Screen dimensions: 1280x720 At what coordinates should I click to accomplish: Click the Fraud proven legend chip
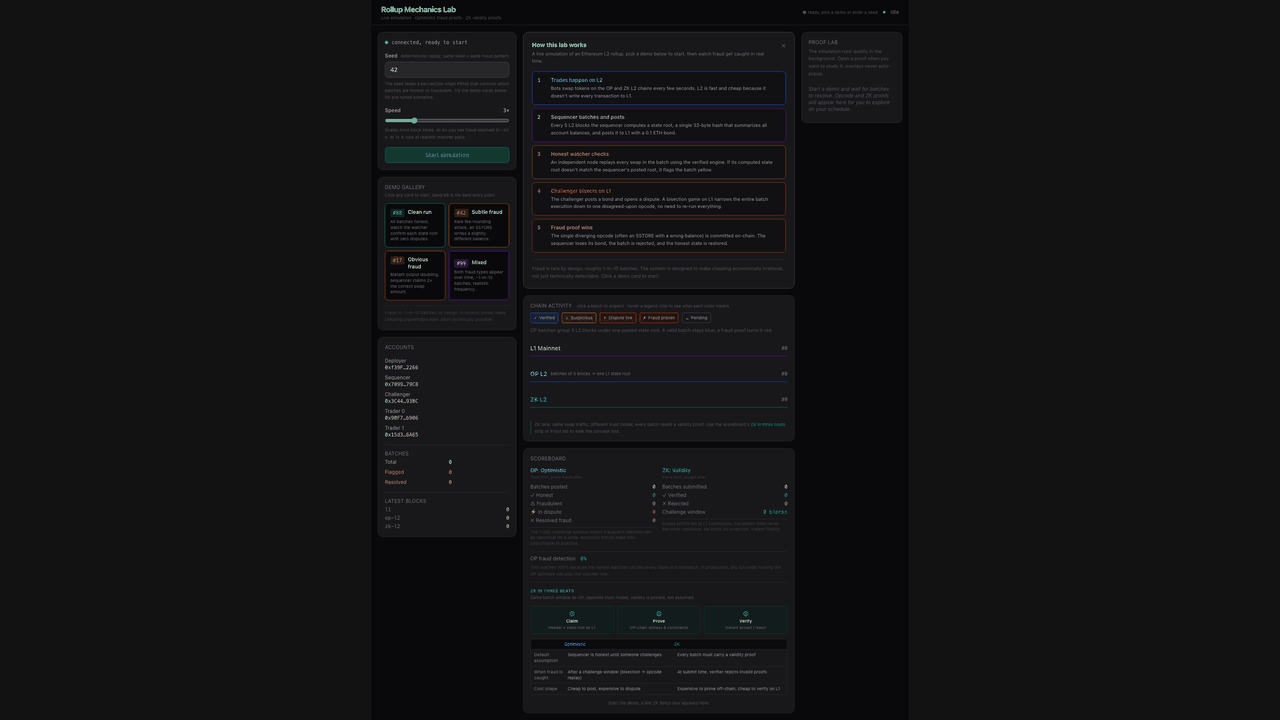point(659,318)
